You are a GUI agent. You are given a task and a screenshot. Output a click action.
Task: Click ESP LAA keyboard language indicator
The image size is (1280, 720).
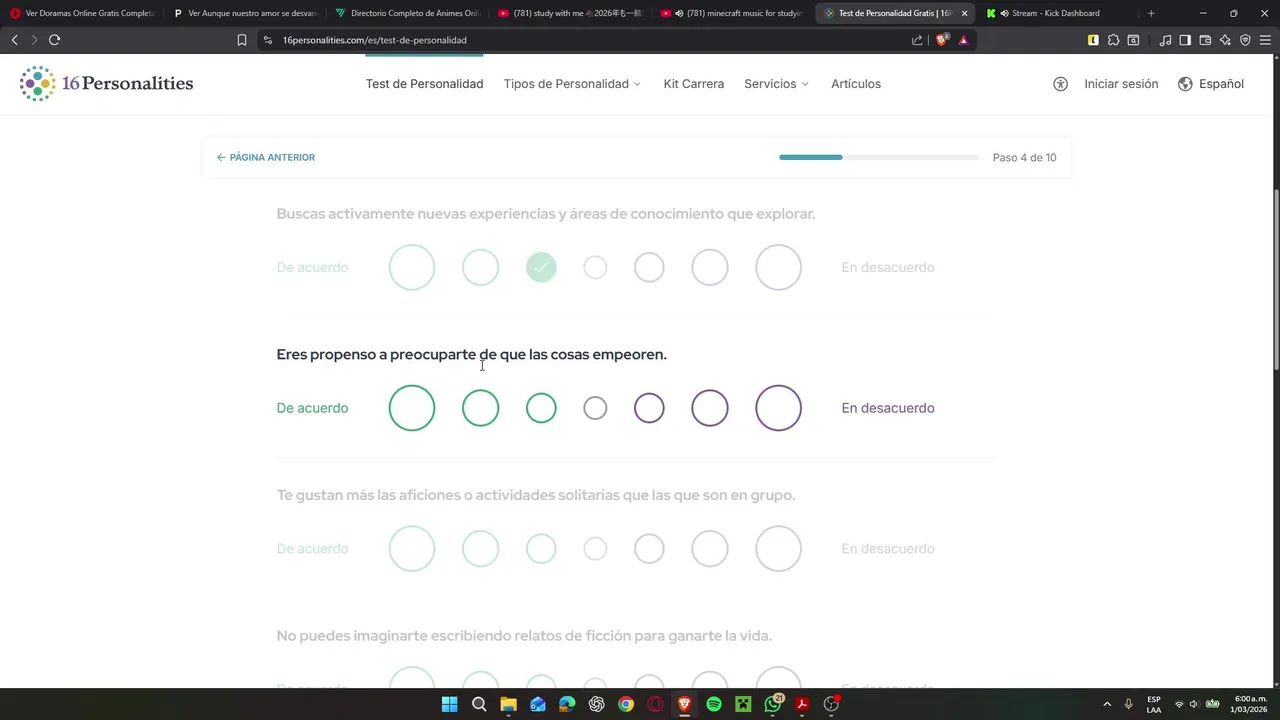coord(1154,704)
